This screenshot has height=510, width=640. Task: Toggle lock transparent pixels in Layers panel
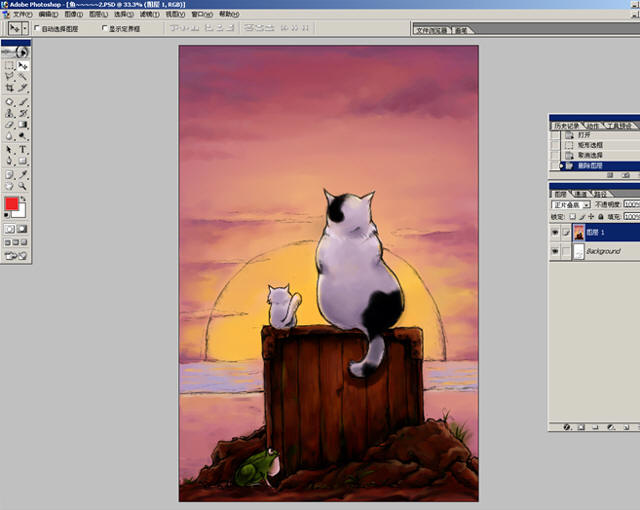coord(573,217)
